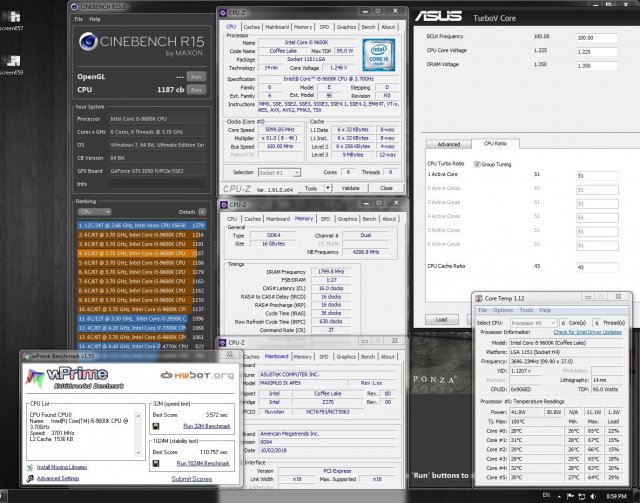
Task: Open the File menu in Cinebench
Action: pyautogui.click(x=79, y=19)
